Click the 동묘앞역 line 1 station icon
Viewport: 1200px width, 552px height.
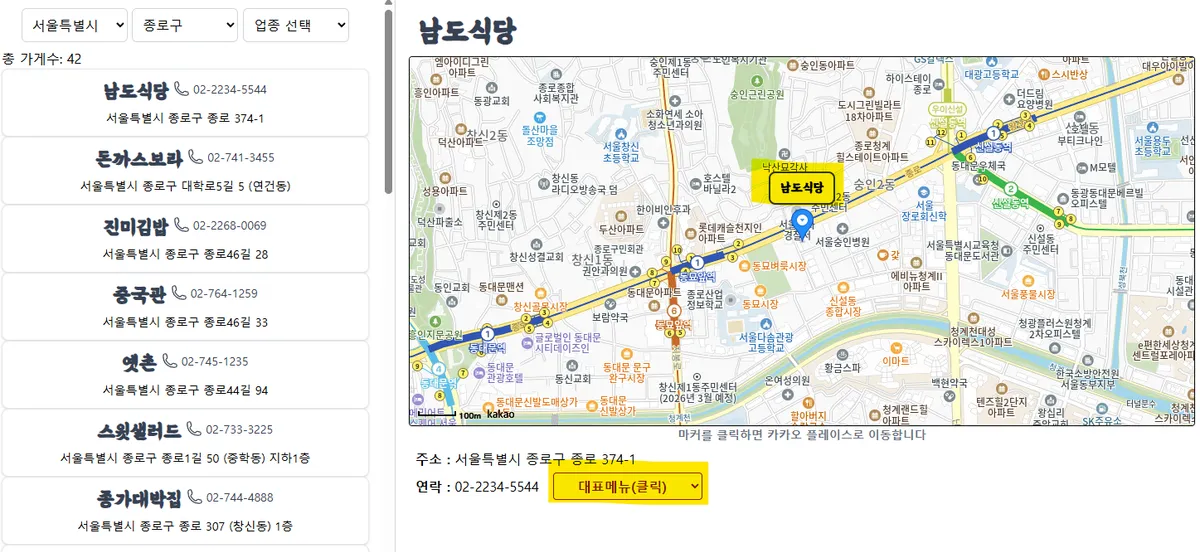(x=698, y=262)
